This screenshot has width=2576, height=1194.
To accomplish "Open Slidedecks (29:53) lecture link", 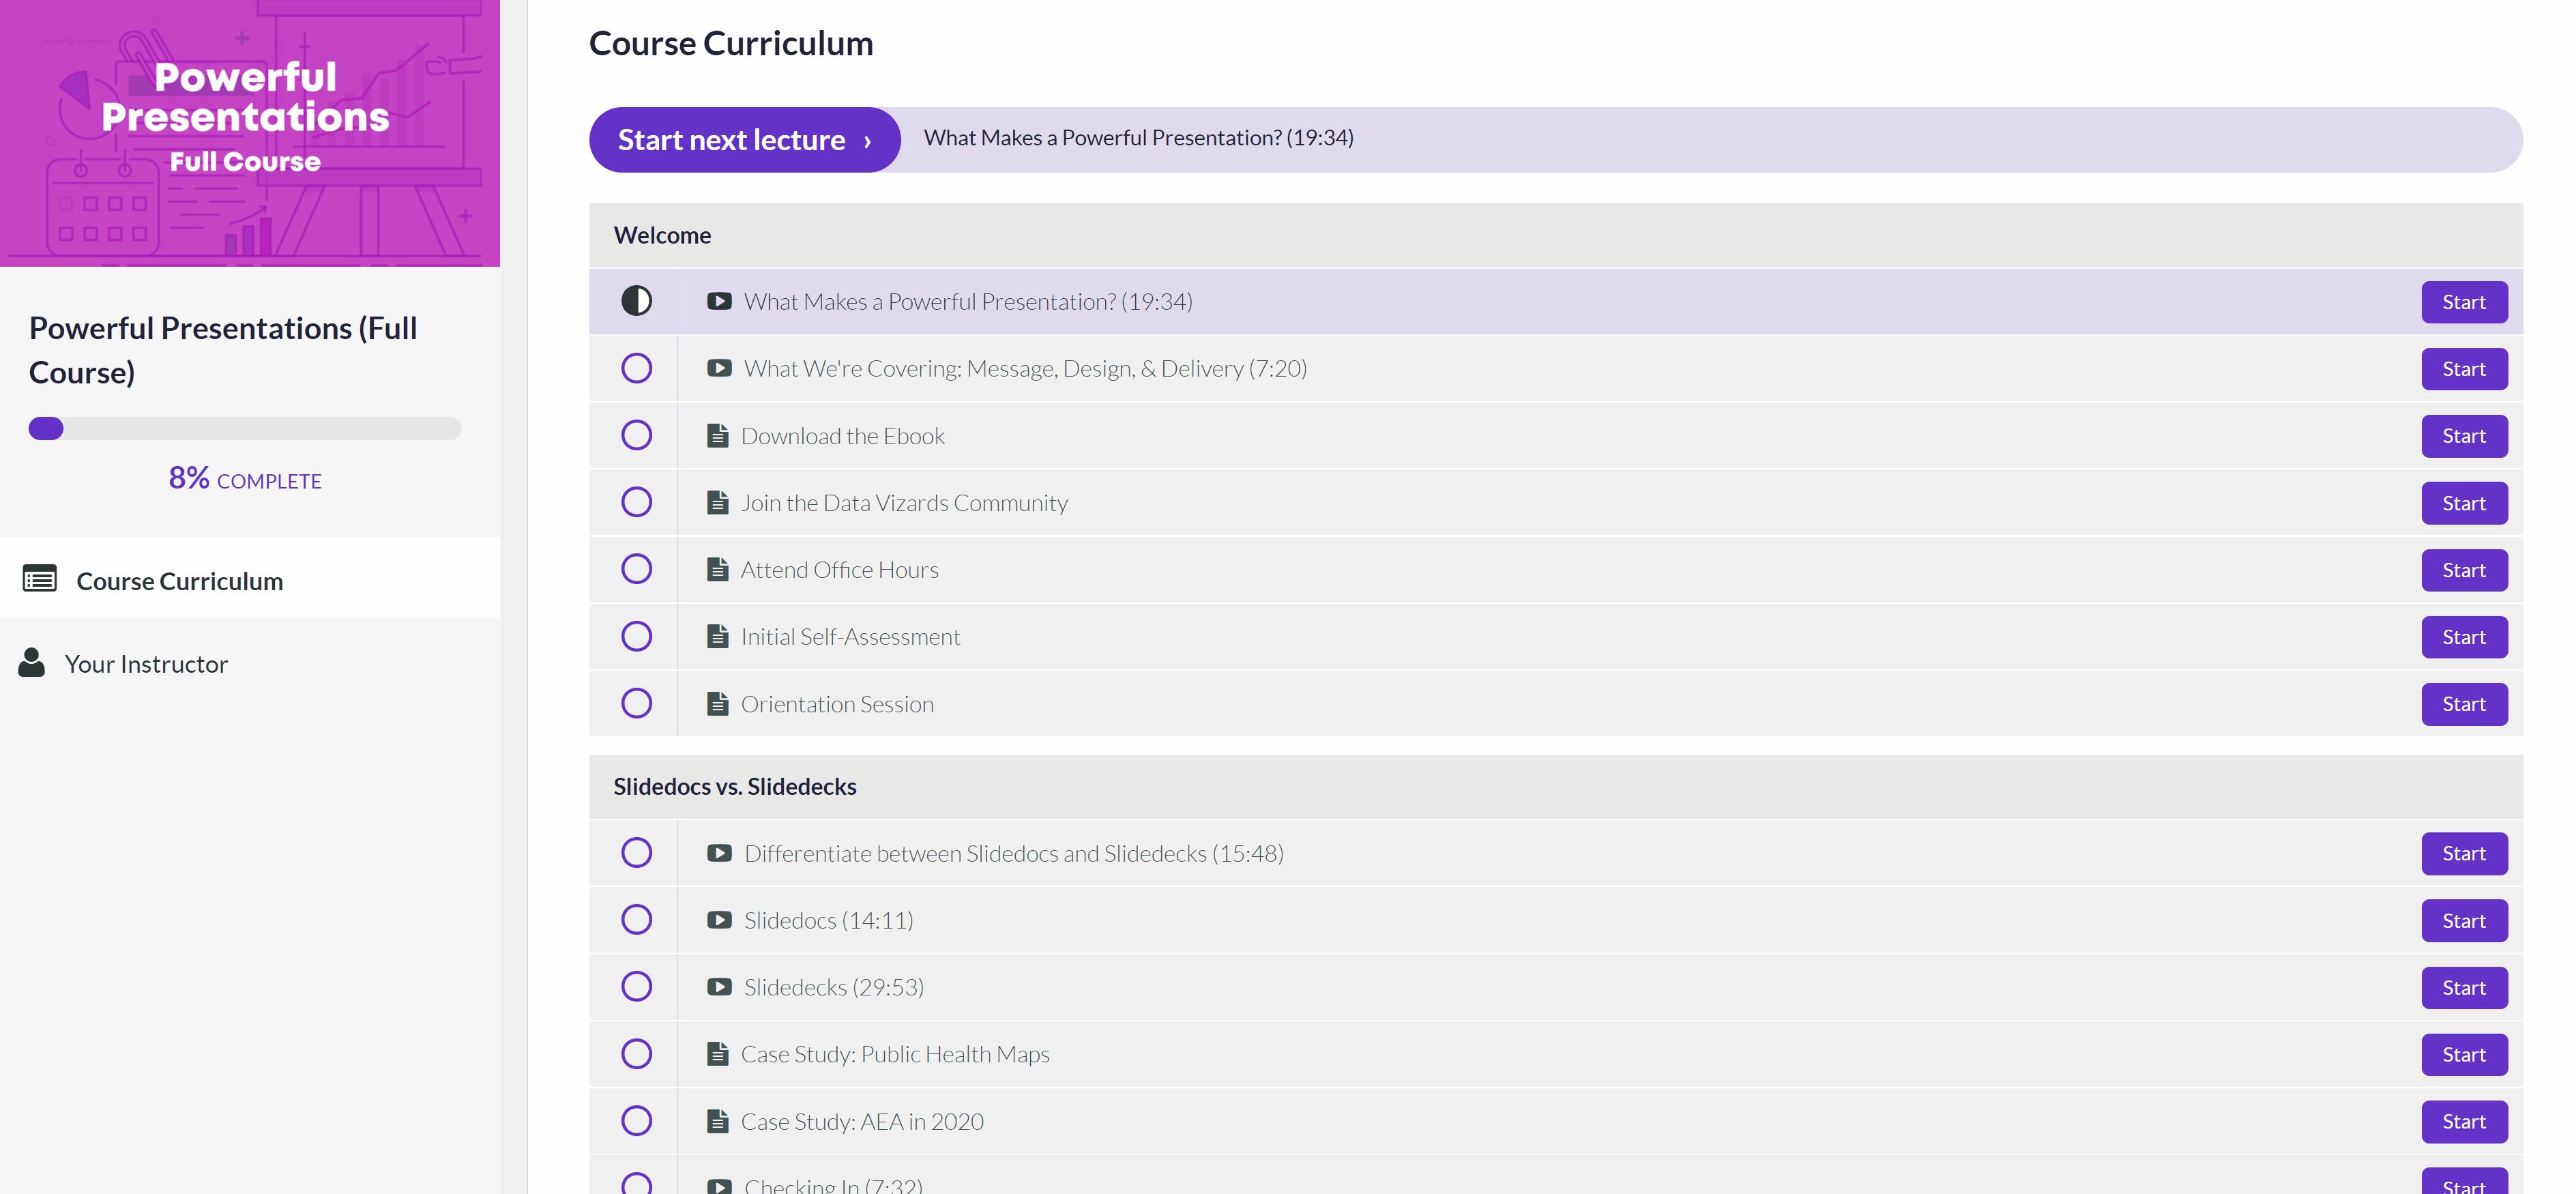I will coord(834,987).
